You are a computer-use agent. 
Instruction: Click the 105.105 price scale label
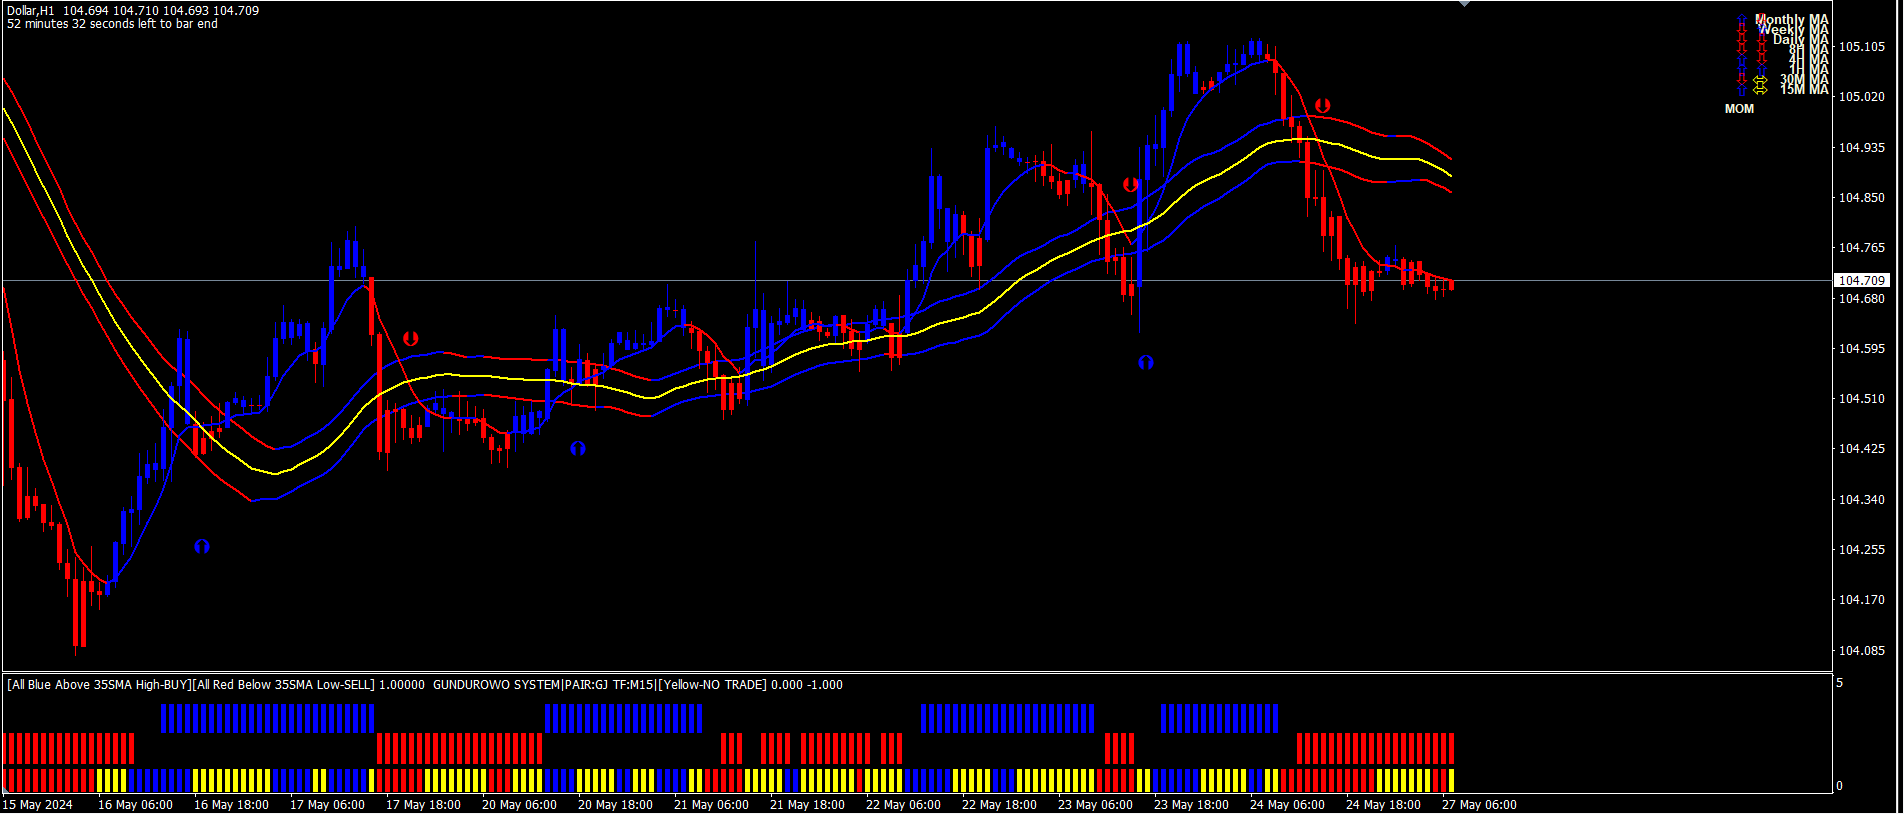(x=1862, y=47)
